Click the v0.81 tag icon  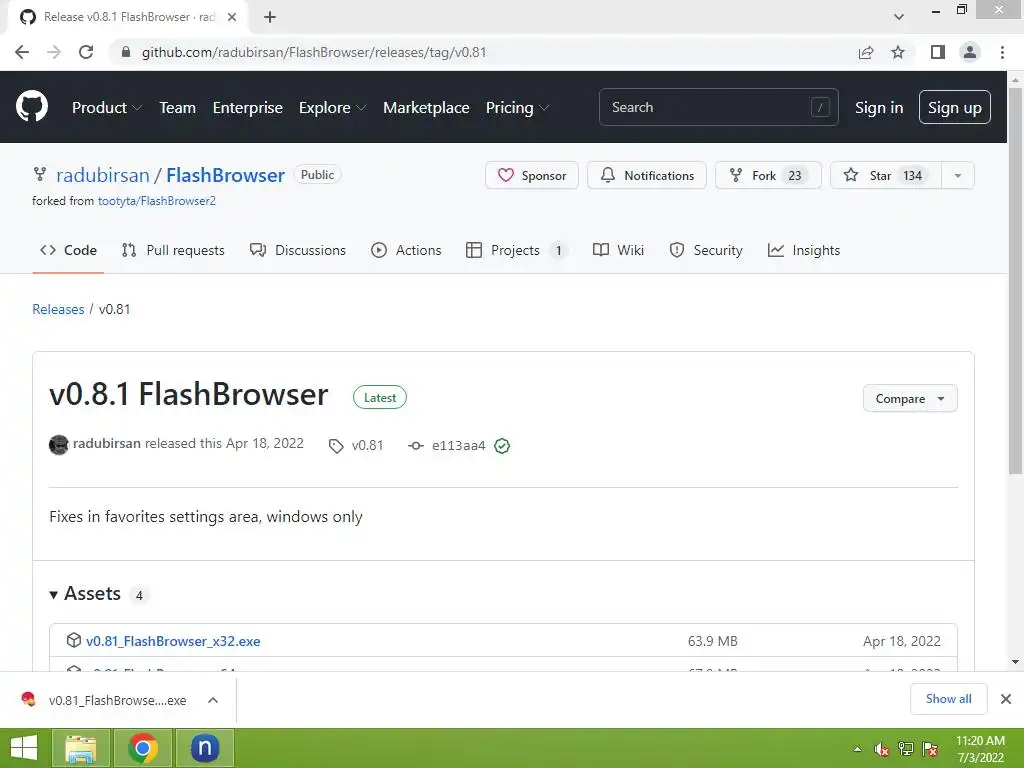[336, 446]
